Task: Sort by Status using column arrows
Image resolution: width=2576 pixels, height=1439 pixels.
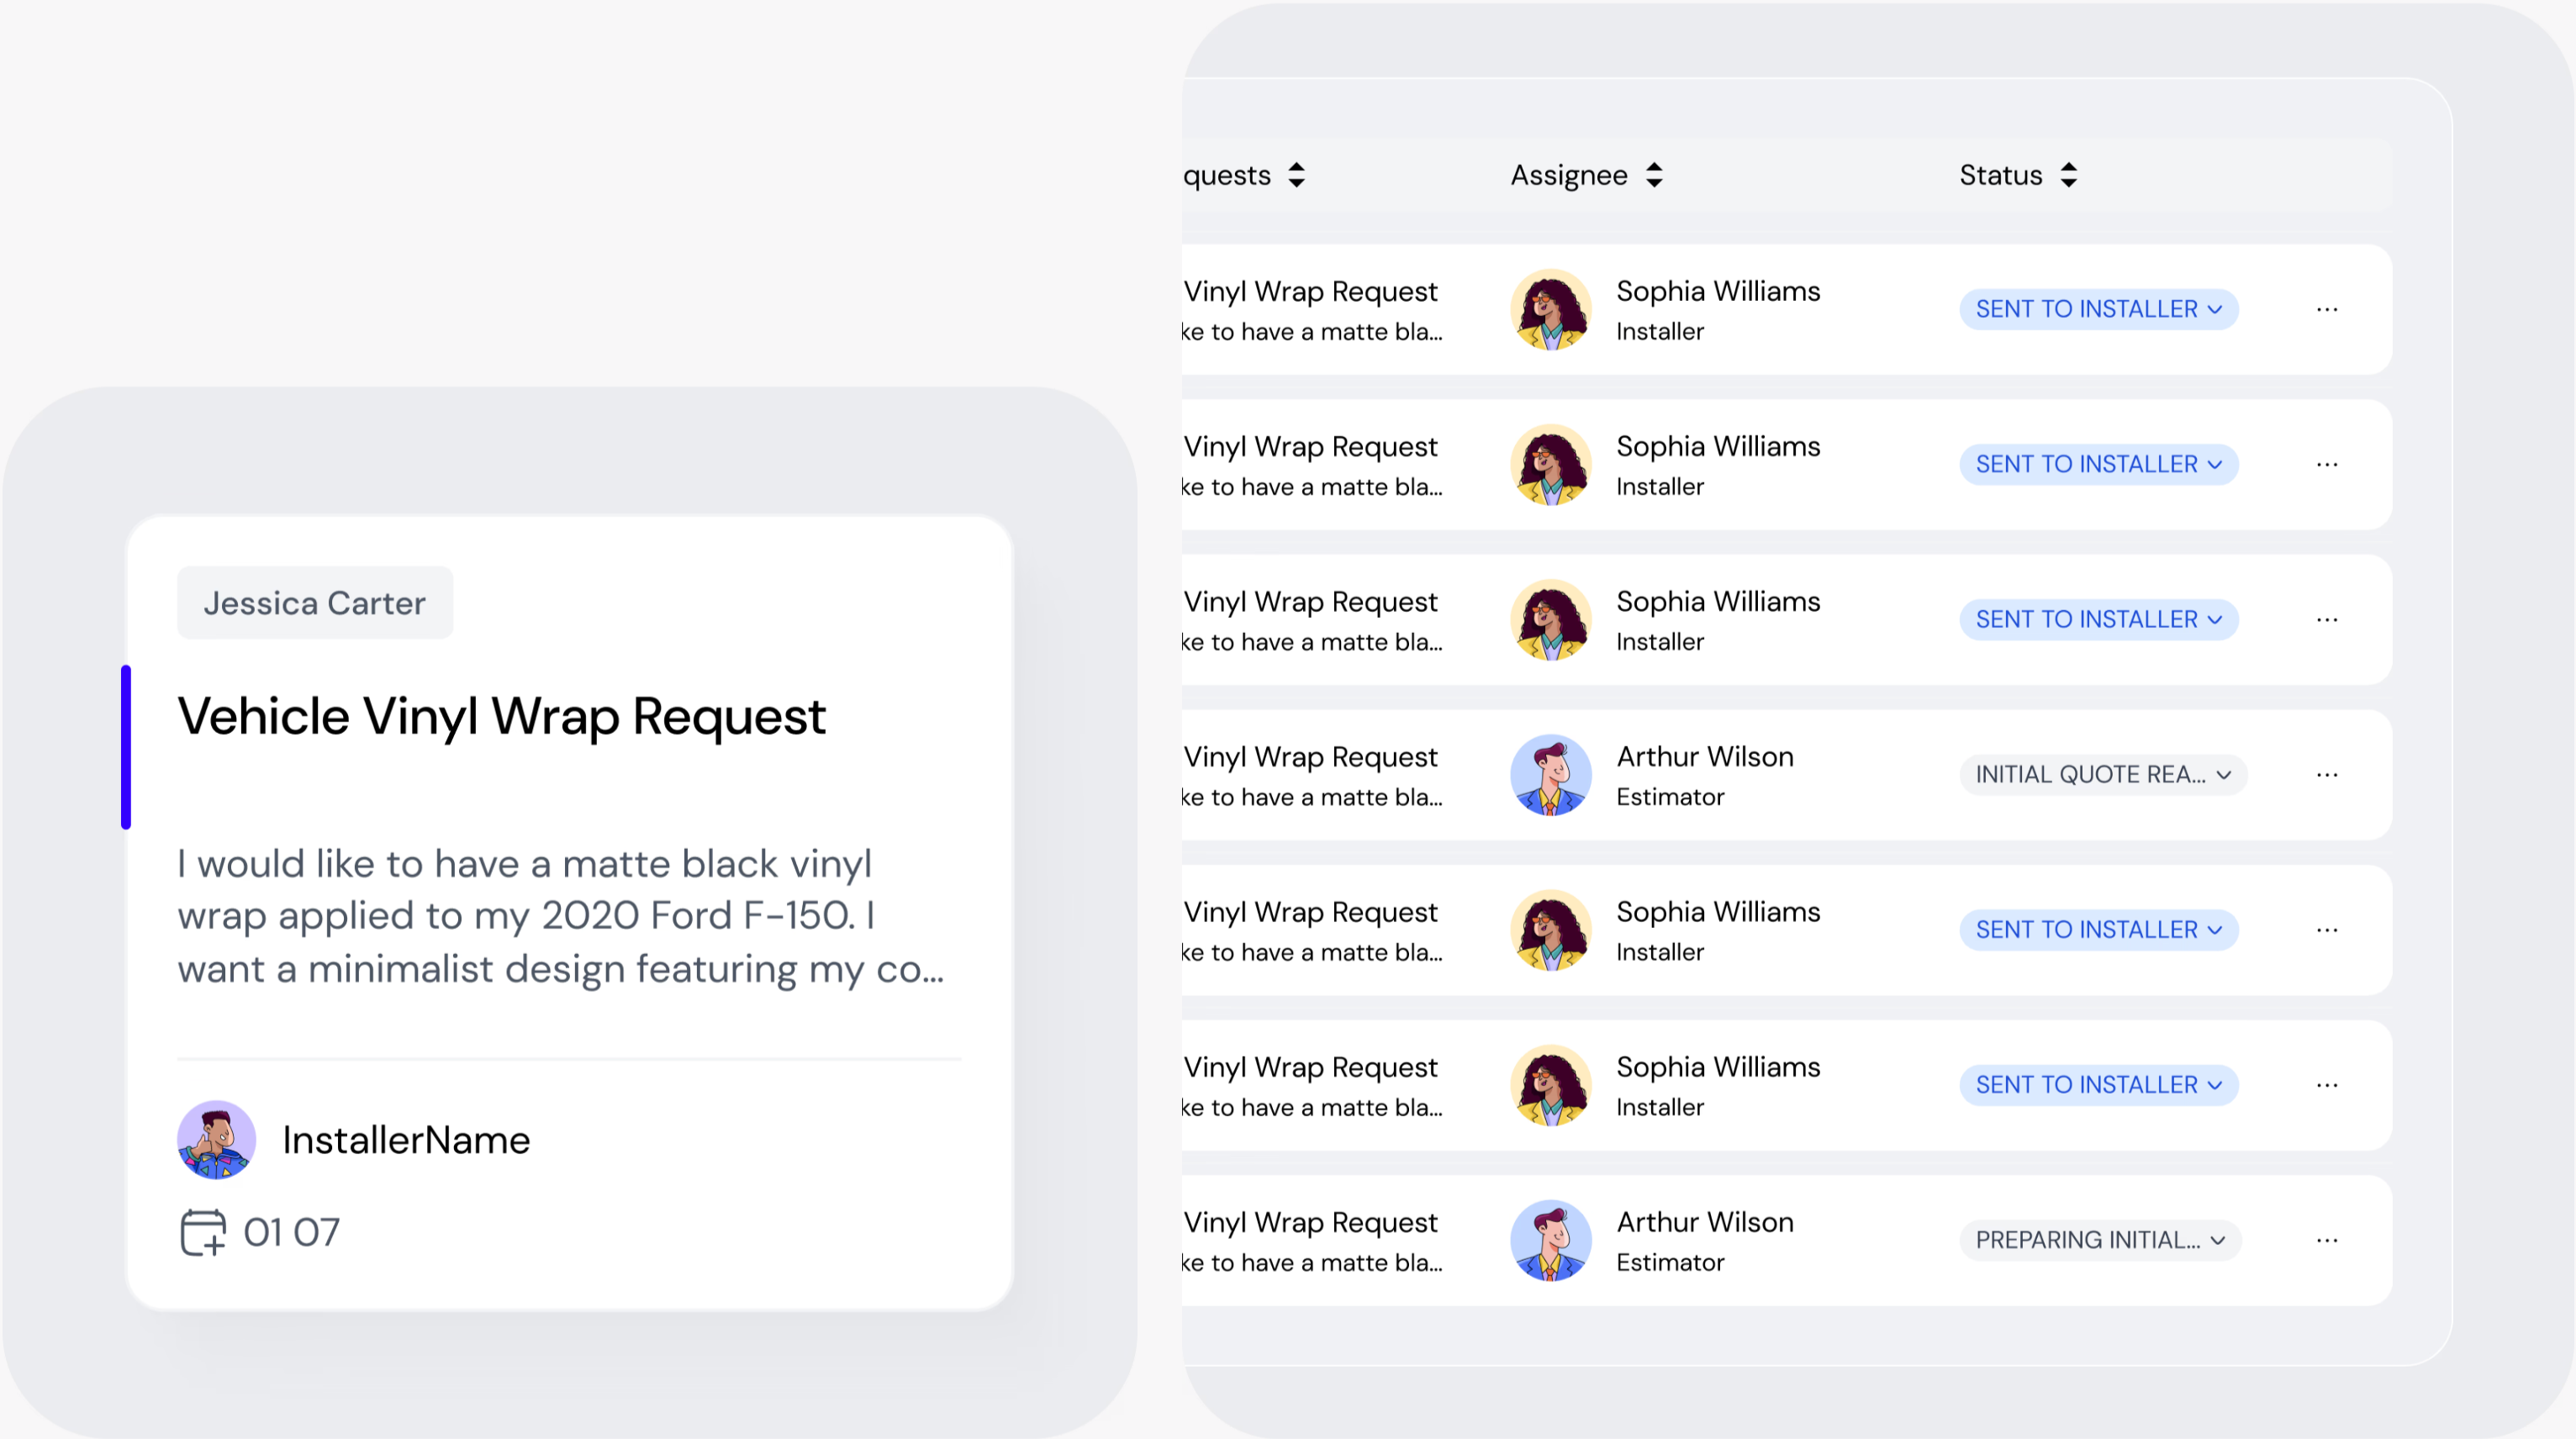Action: [2069, 175]
